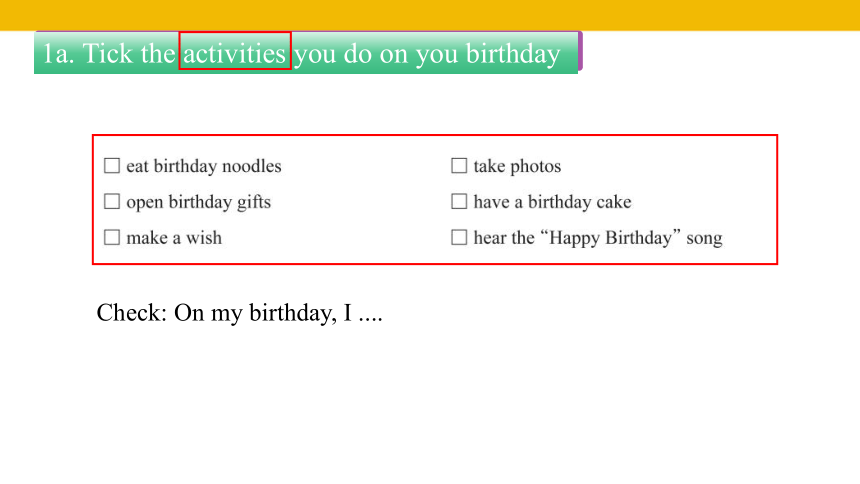Select the 1a title heading banner
The width and height of the screenshot is (860, 484).
[x=306, y=53]
